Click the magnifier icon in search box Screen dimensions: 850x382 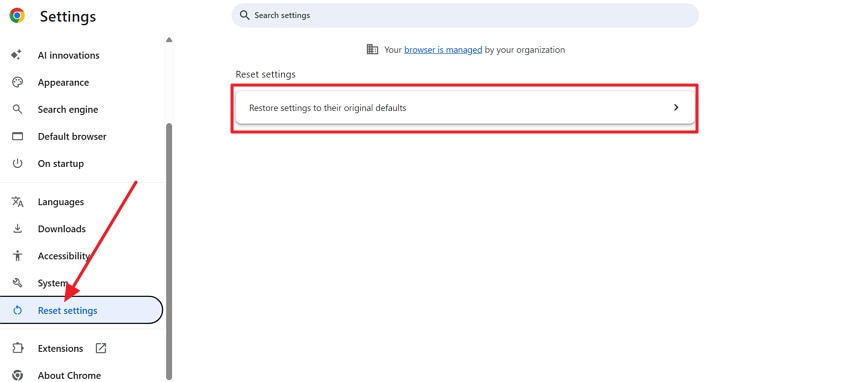click(x=244, y=15)
